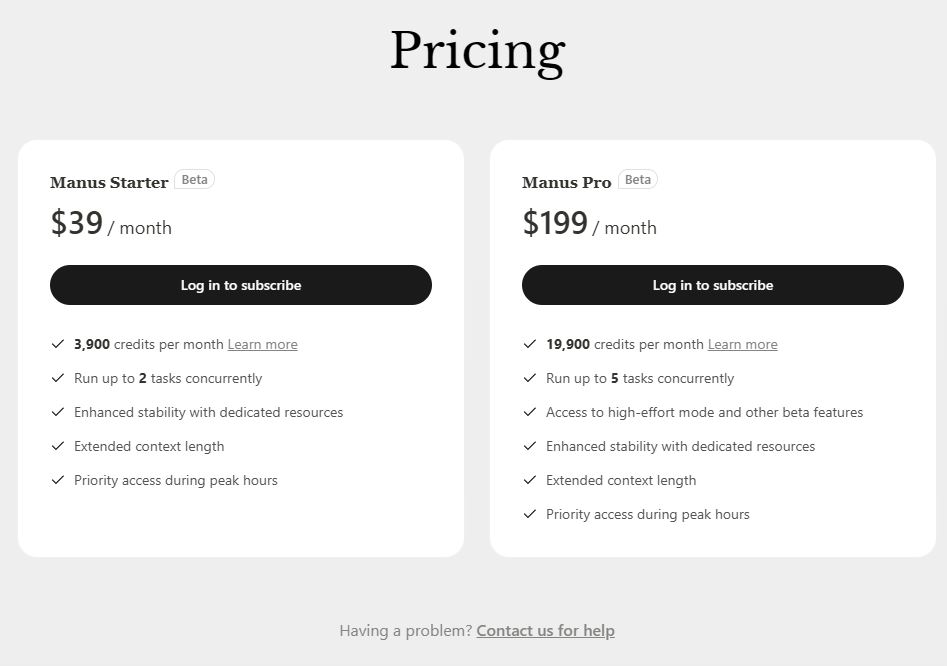Click the "Contact us for help" link
947x666 pixels.
tap(545, 631)
